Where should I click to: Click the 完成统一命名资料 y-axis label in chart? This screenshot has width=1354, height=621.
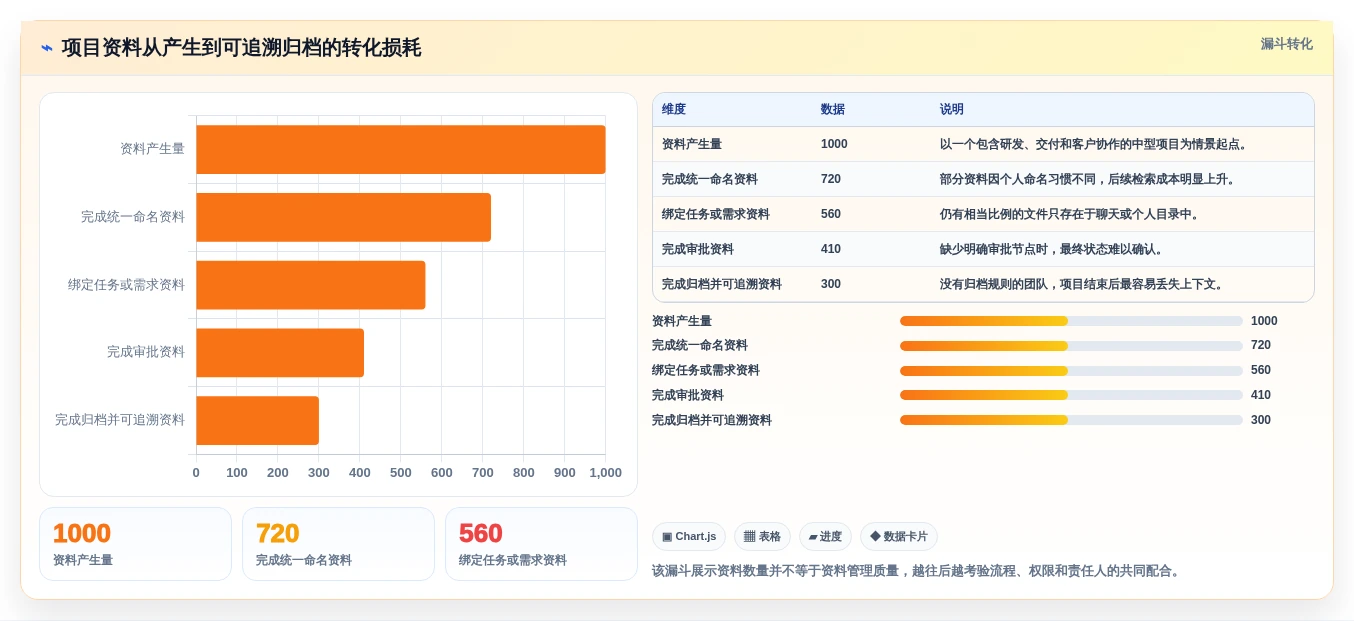click(133, 217)
